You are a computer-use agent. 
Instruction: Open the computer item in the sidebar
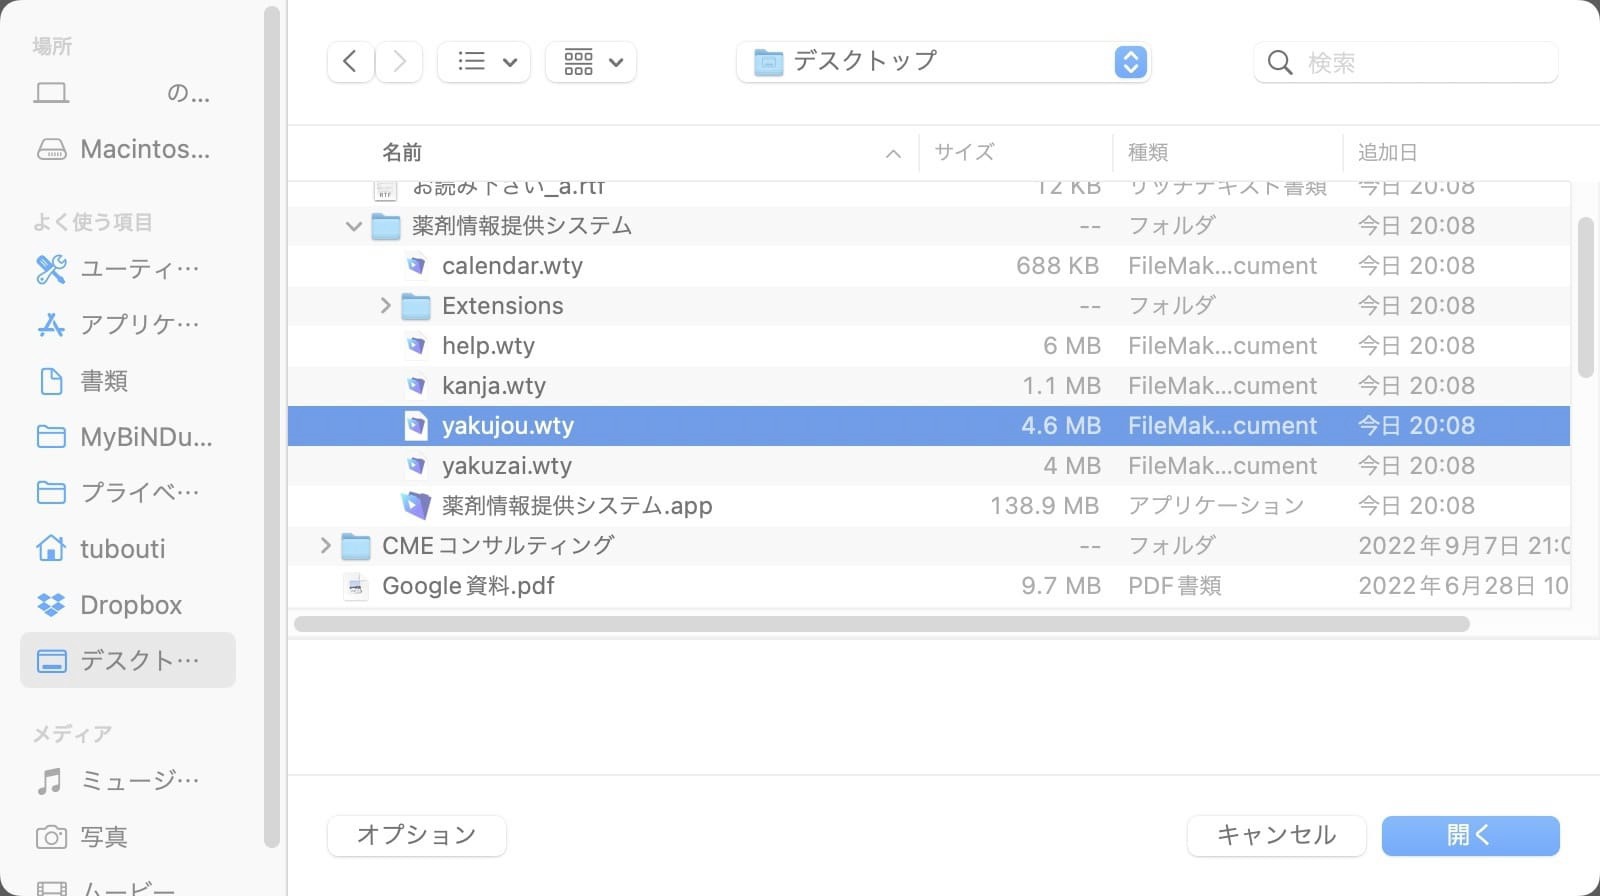pyautogui.click(x=127, y=93)
